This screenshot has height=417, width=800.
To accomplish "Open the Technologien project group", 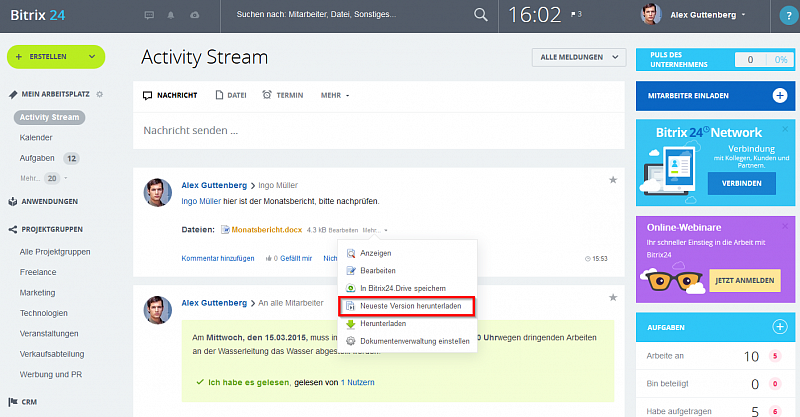I will point(43,313).
